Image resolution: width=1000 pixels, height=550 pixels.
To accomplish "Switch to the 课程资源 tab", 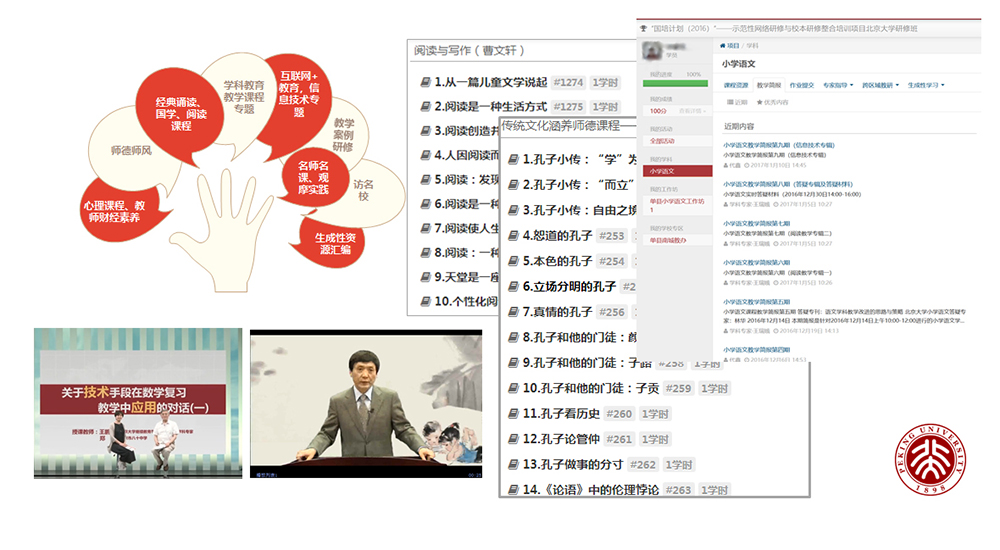I will (736, 85).
